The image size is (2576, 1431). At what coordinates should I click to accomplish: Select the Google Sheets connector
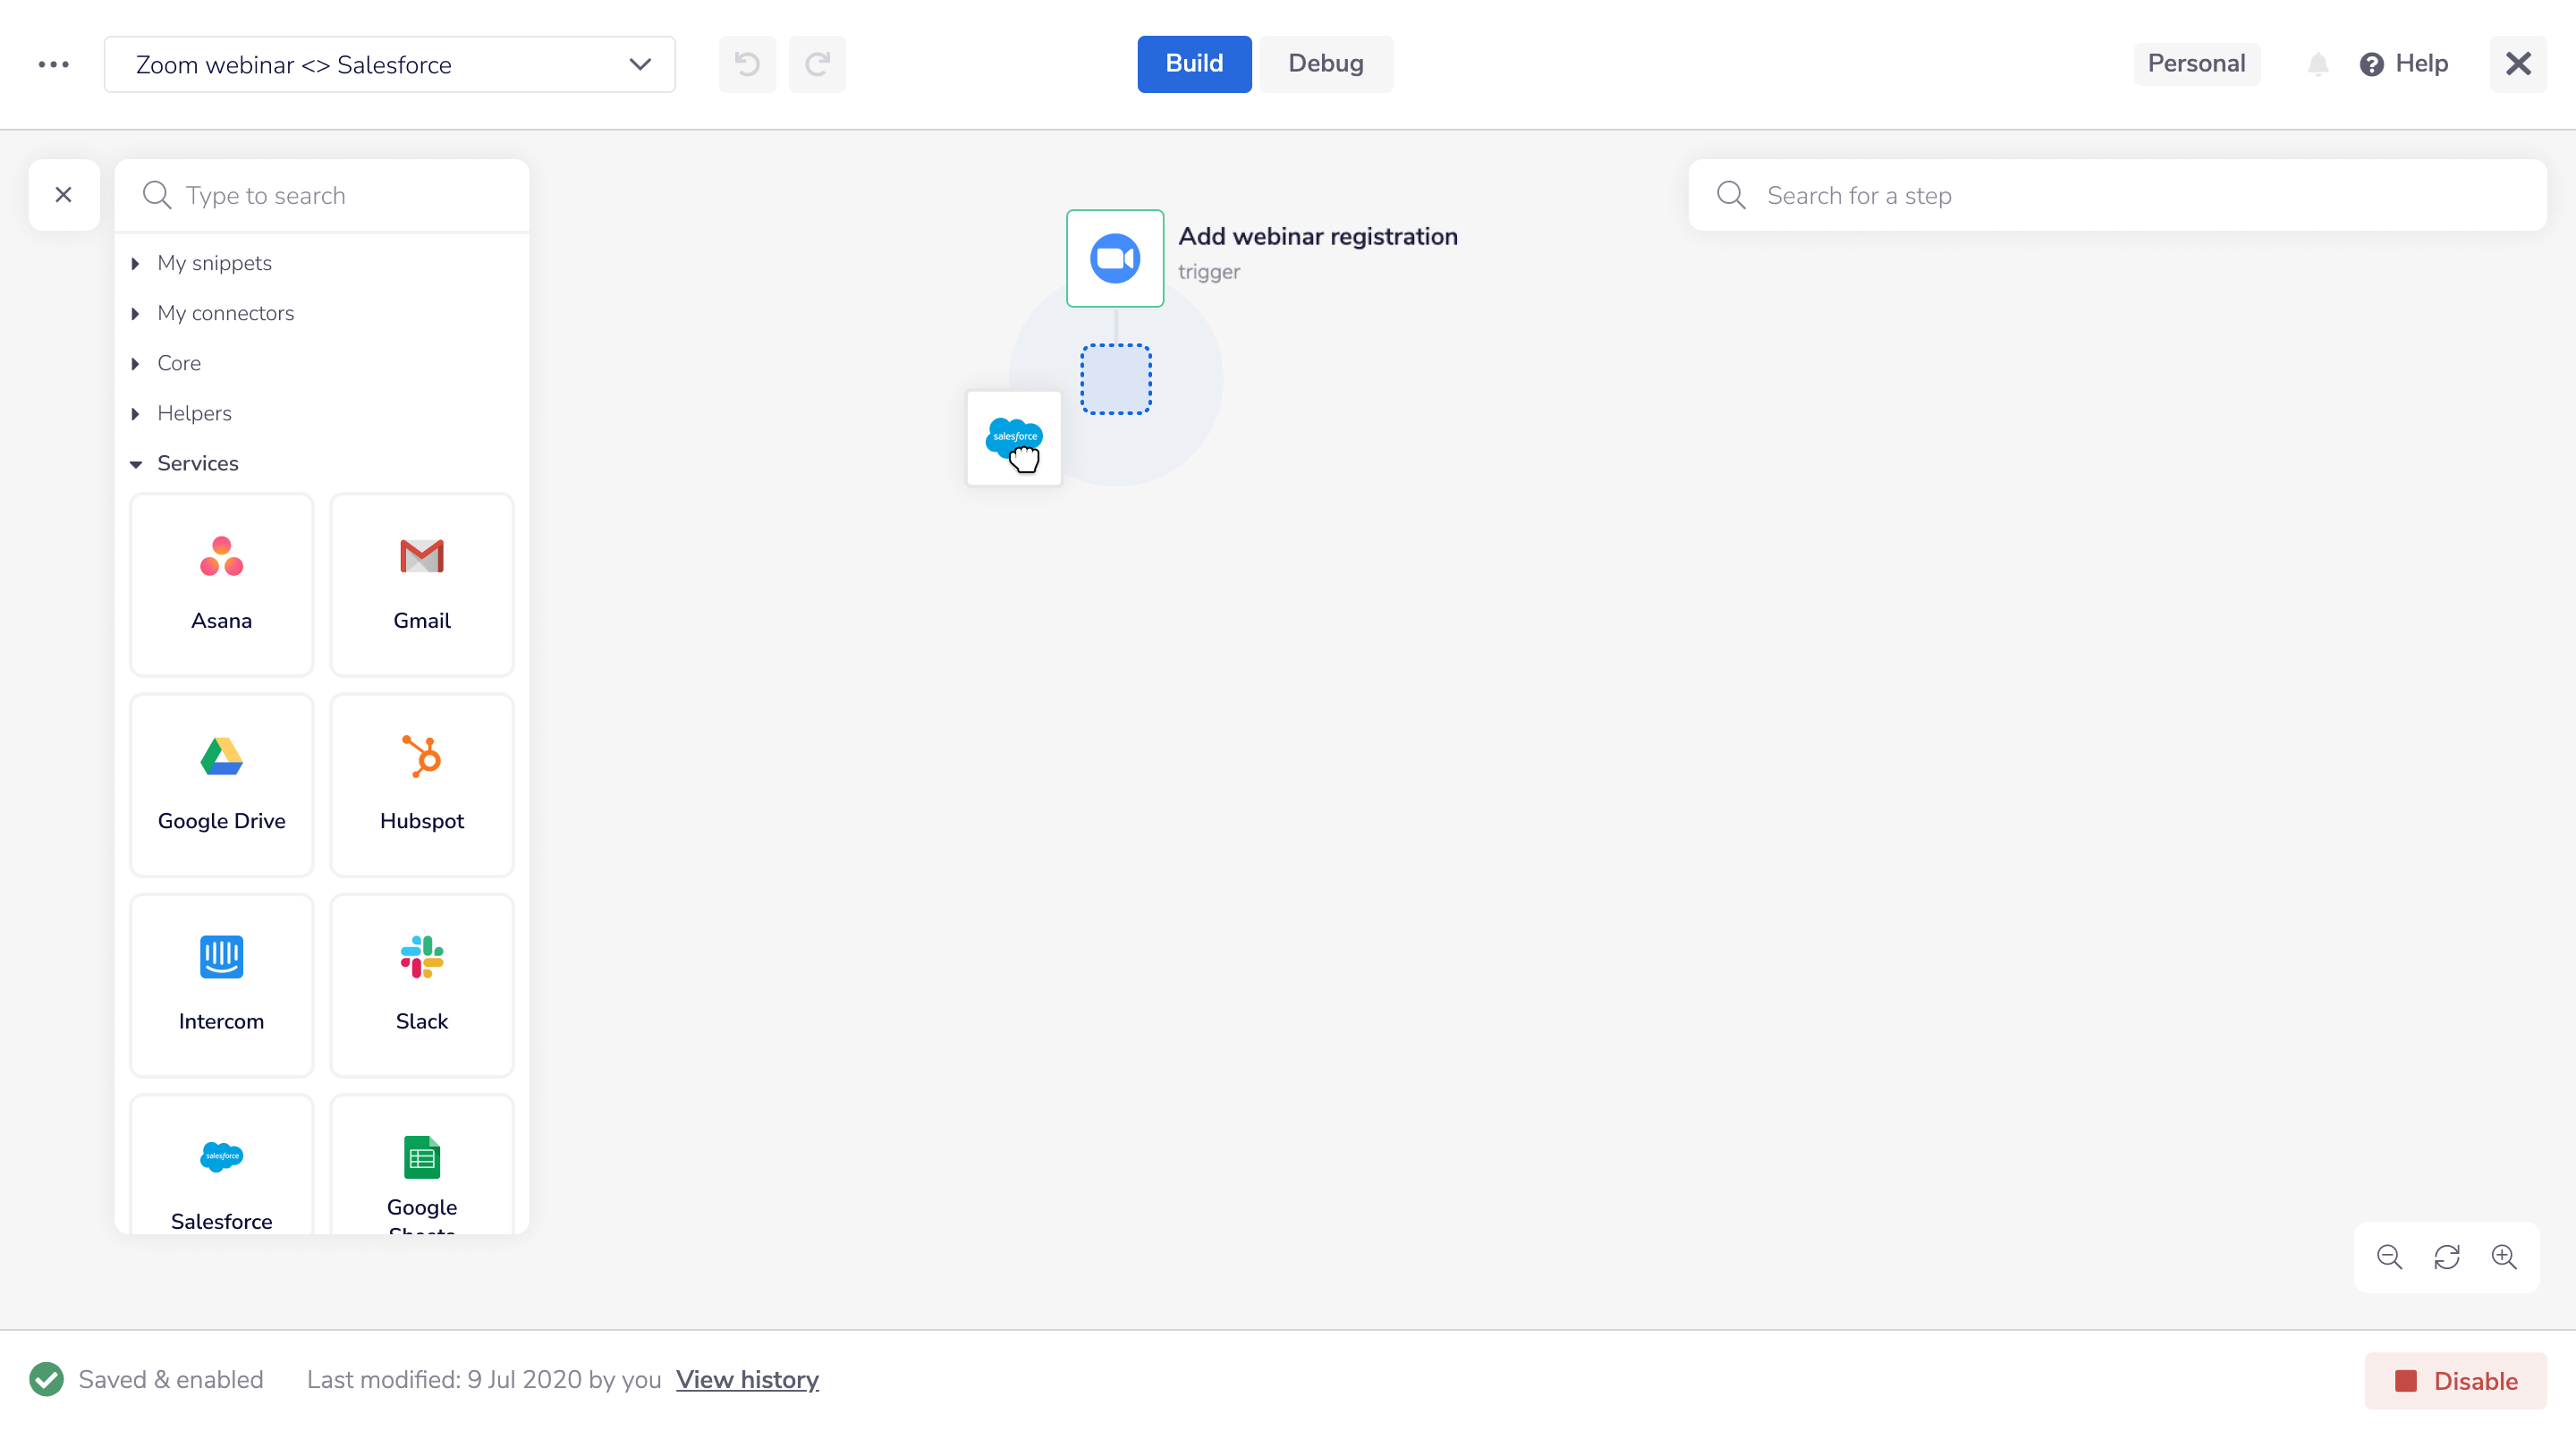(422, 1165)
